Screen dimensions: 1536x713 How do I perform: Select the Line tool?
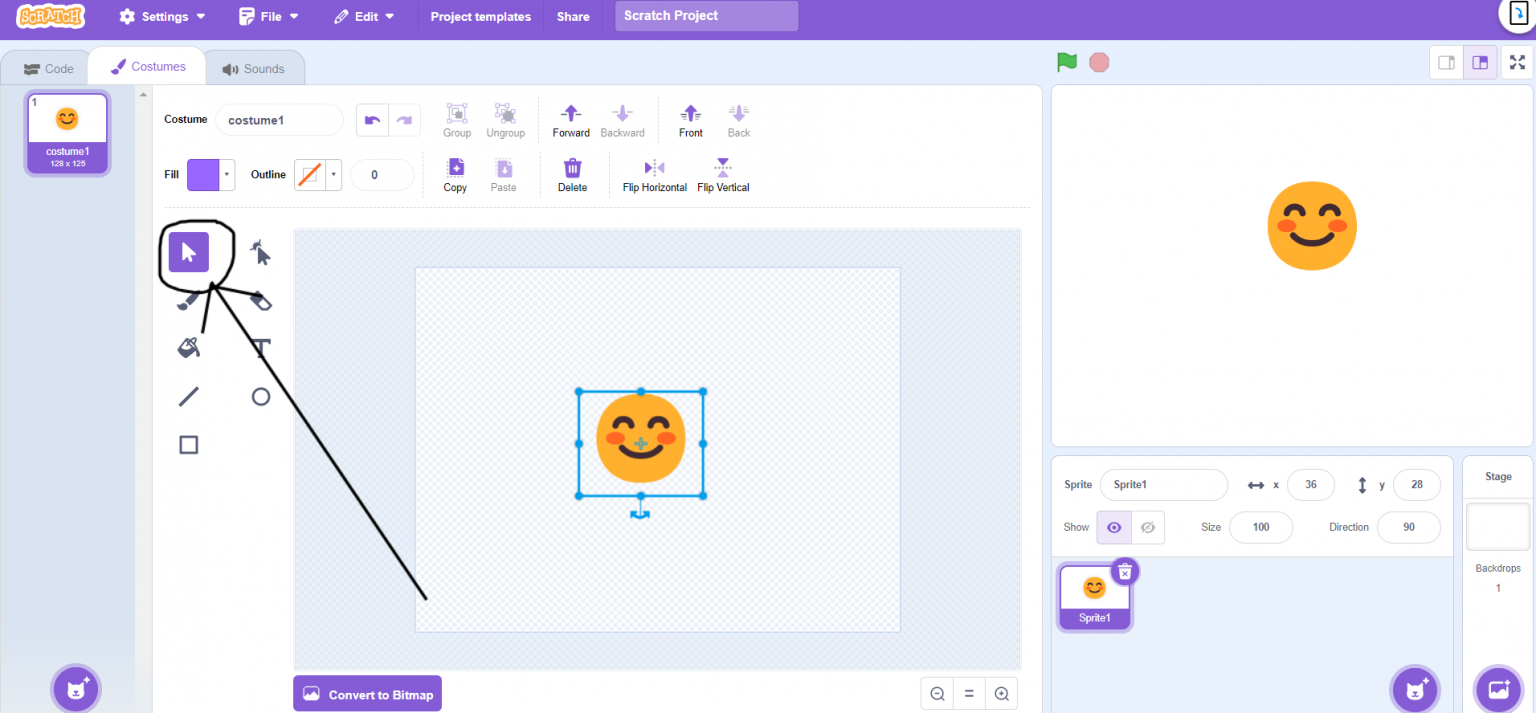(188, 397)
